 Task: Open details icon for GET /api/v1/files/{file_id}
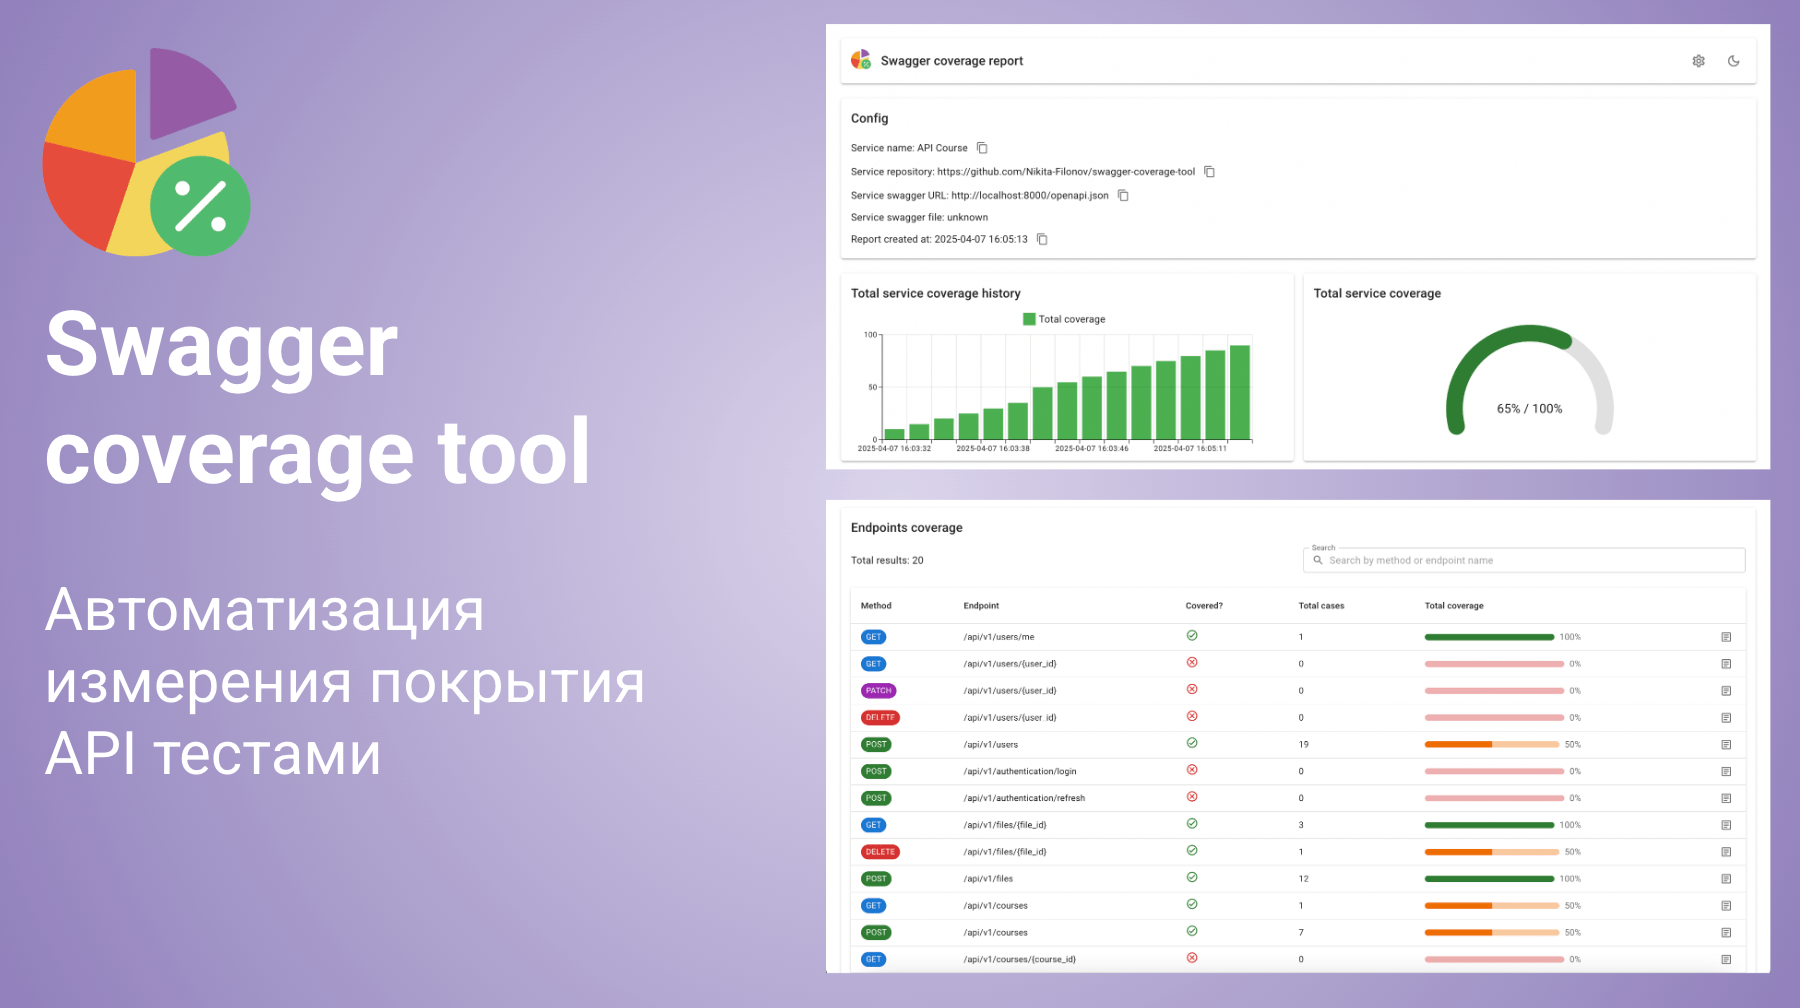click(1726, 825)
